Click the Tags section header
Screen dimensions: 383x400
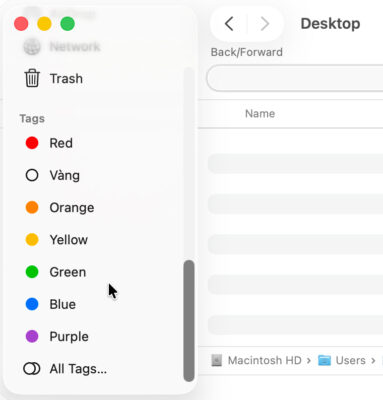point(32,119)
